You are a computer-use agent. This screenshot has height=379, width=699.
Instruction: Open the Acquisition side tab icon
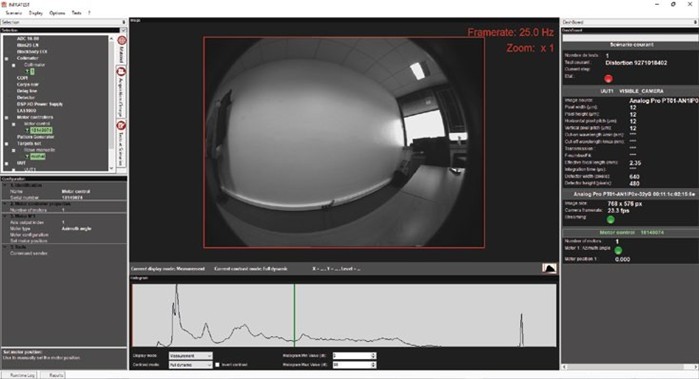tap(121, 71)
